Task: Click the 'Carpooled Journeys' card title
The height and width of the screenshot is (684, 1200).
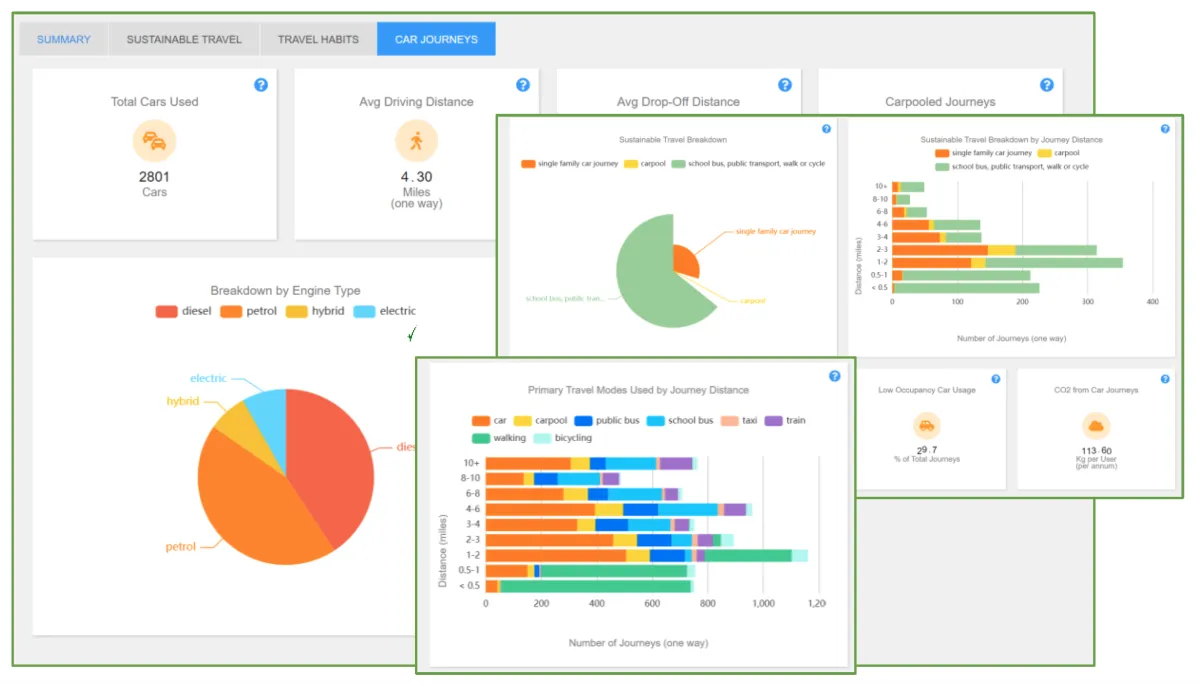Action: point(940,102)
